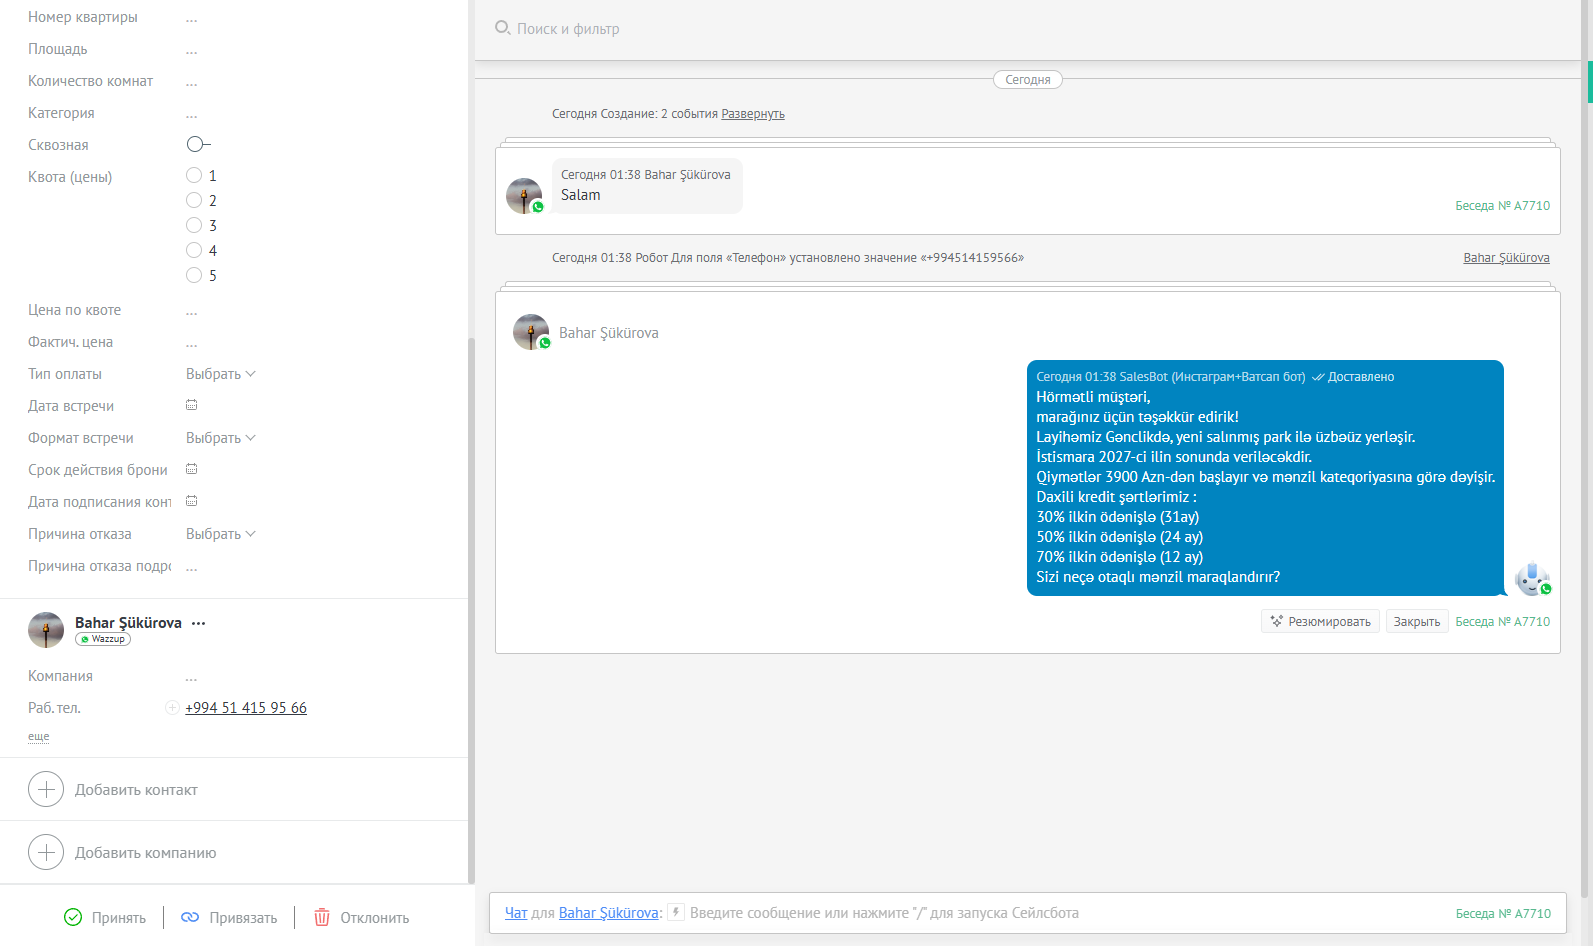Click Привязать button
The width and height of the screenshot is (1593, 946).
[x=229, y=917]
